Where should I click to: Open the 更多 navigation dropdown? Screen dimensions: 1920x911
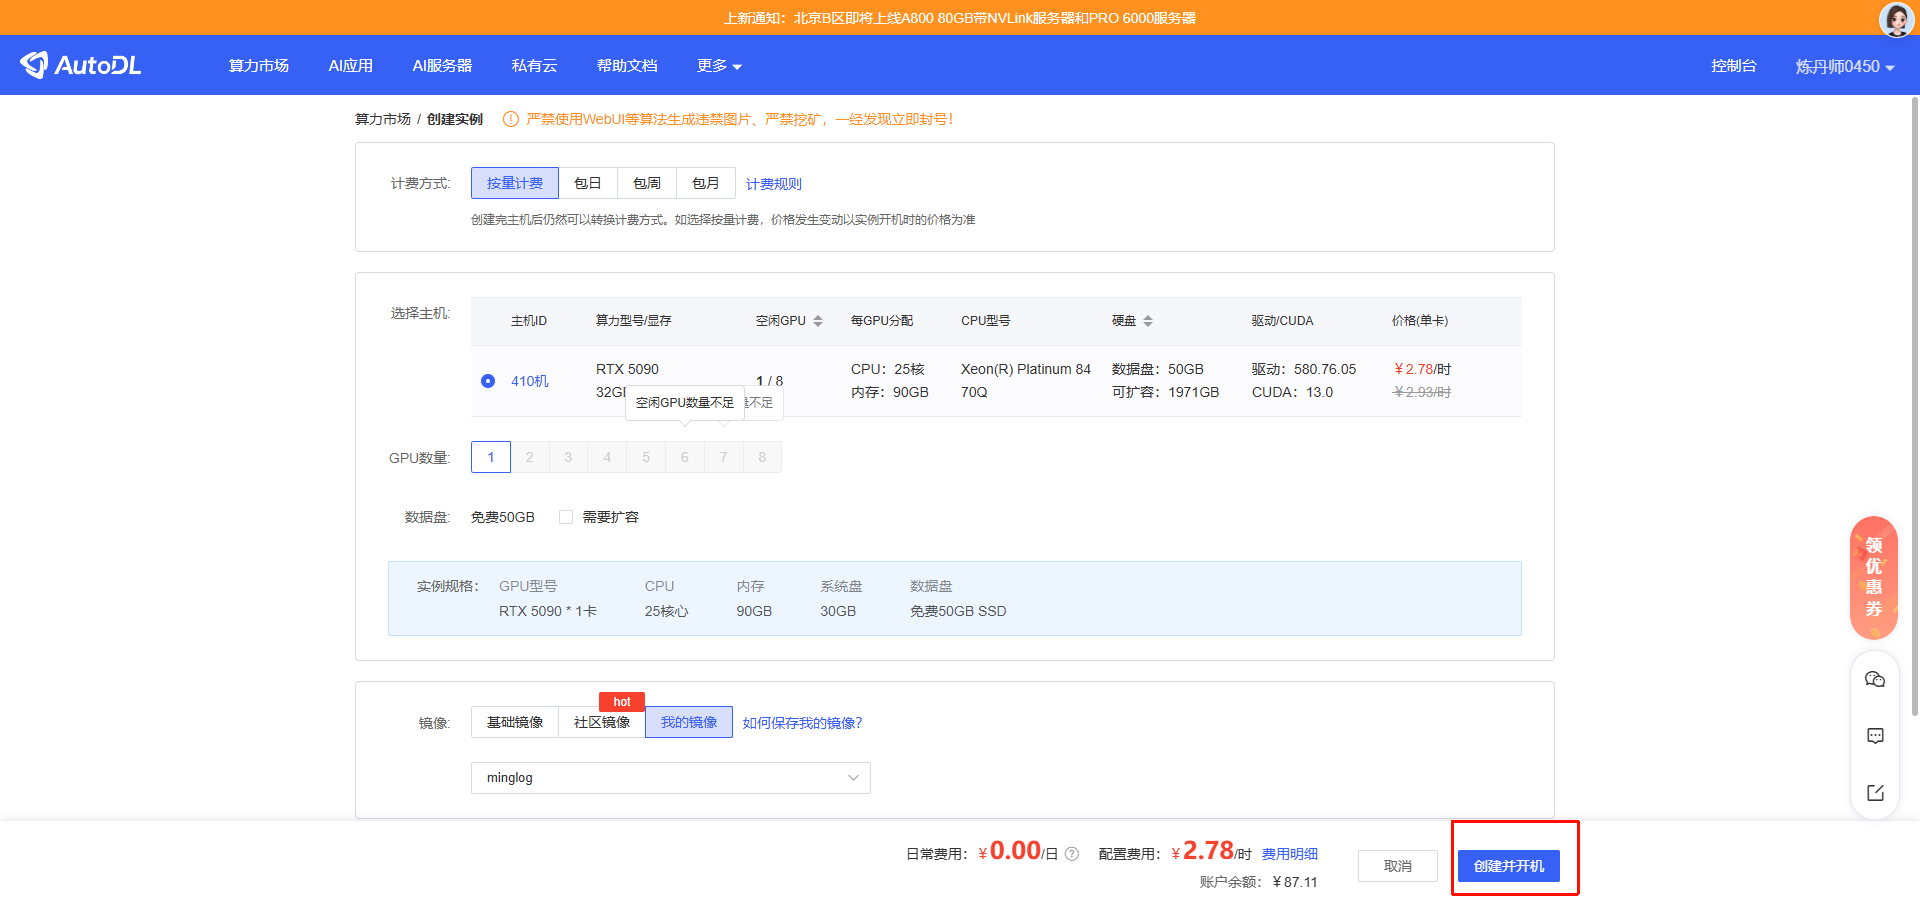719,66
